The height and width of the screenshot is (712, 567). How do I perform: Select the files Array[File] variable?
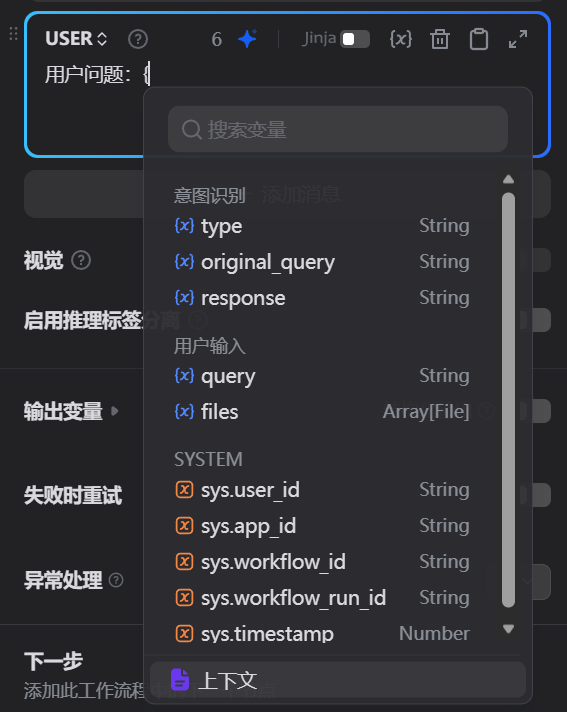pyautogui.click(x=322, y=412)
